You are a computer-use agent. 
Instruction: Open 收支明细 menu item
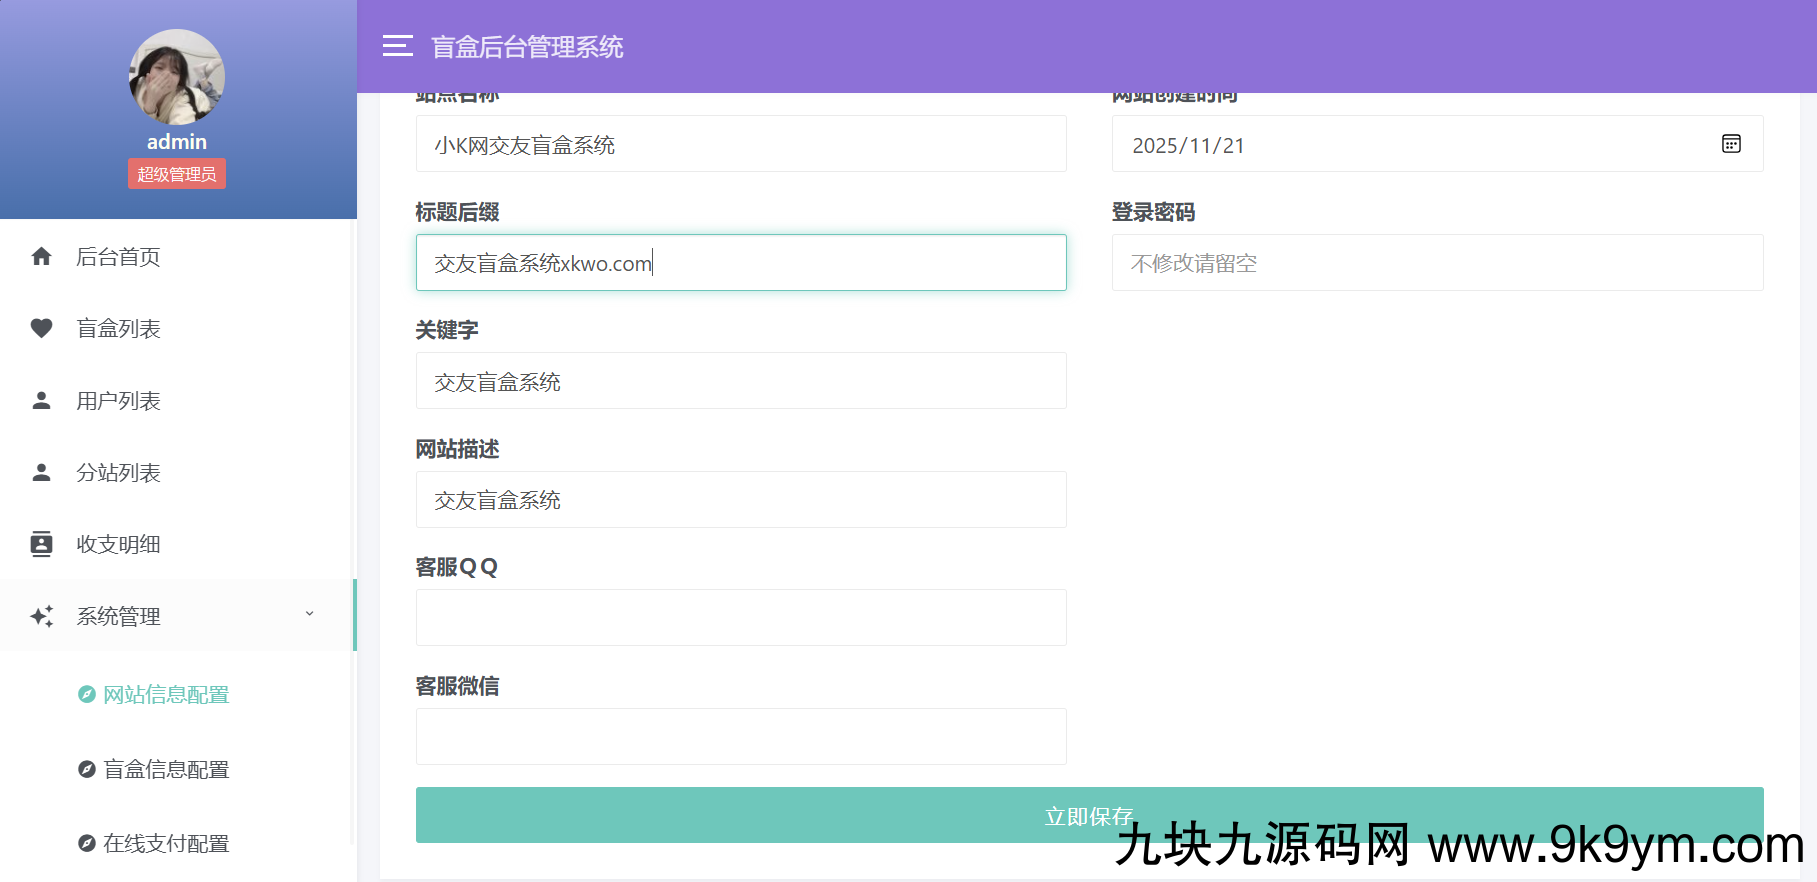pos(177,545)
